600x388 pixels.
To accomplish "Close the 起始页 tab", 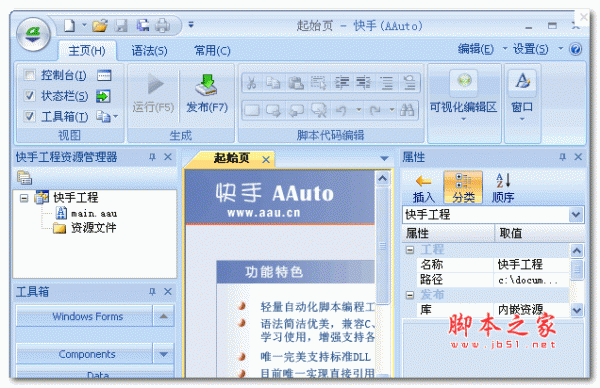I will coord(266,160).
